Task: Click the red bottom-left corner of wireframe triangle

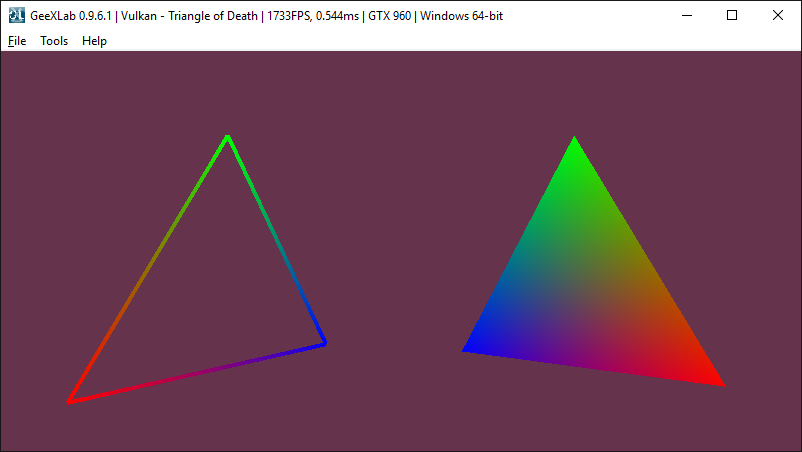Action: [70, 401]
